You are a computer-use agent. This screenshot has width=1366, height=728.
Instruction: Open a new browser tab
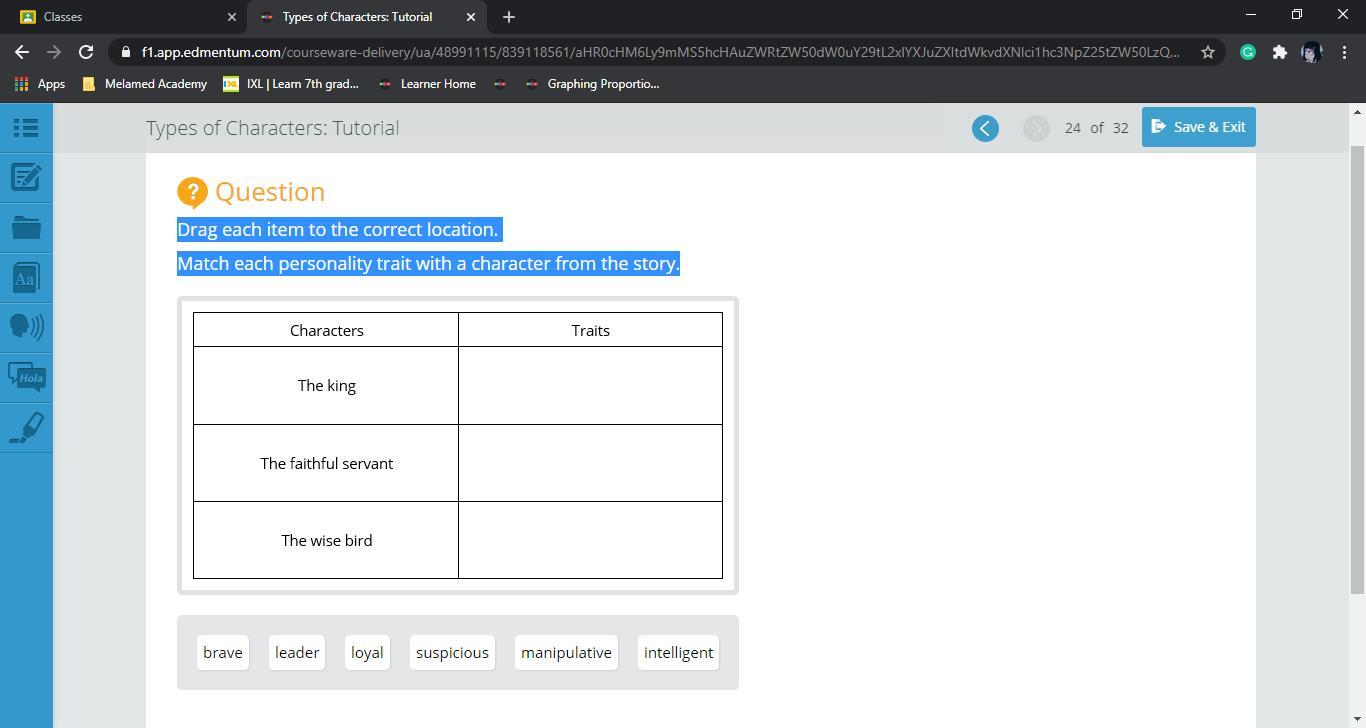point(509,17)
